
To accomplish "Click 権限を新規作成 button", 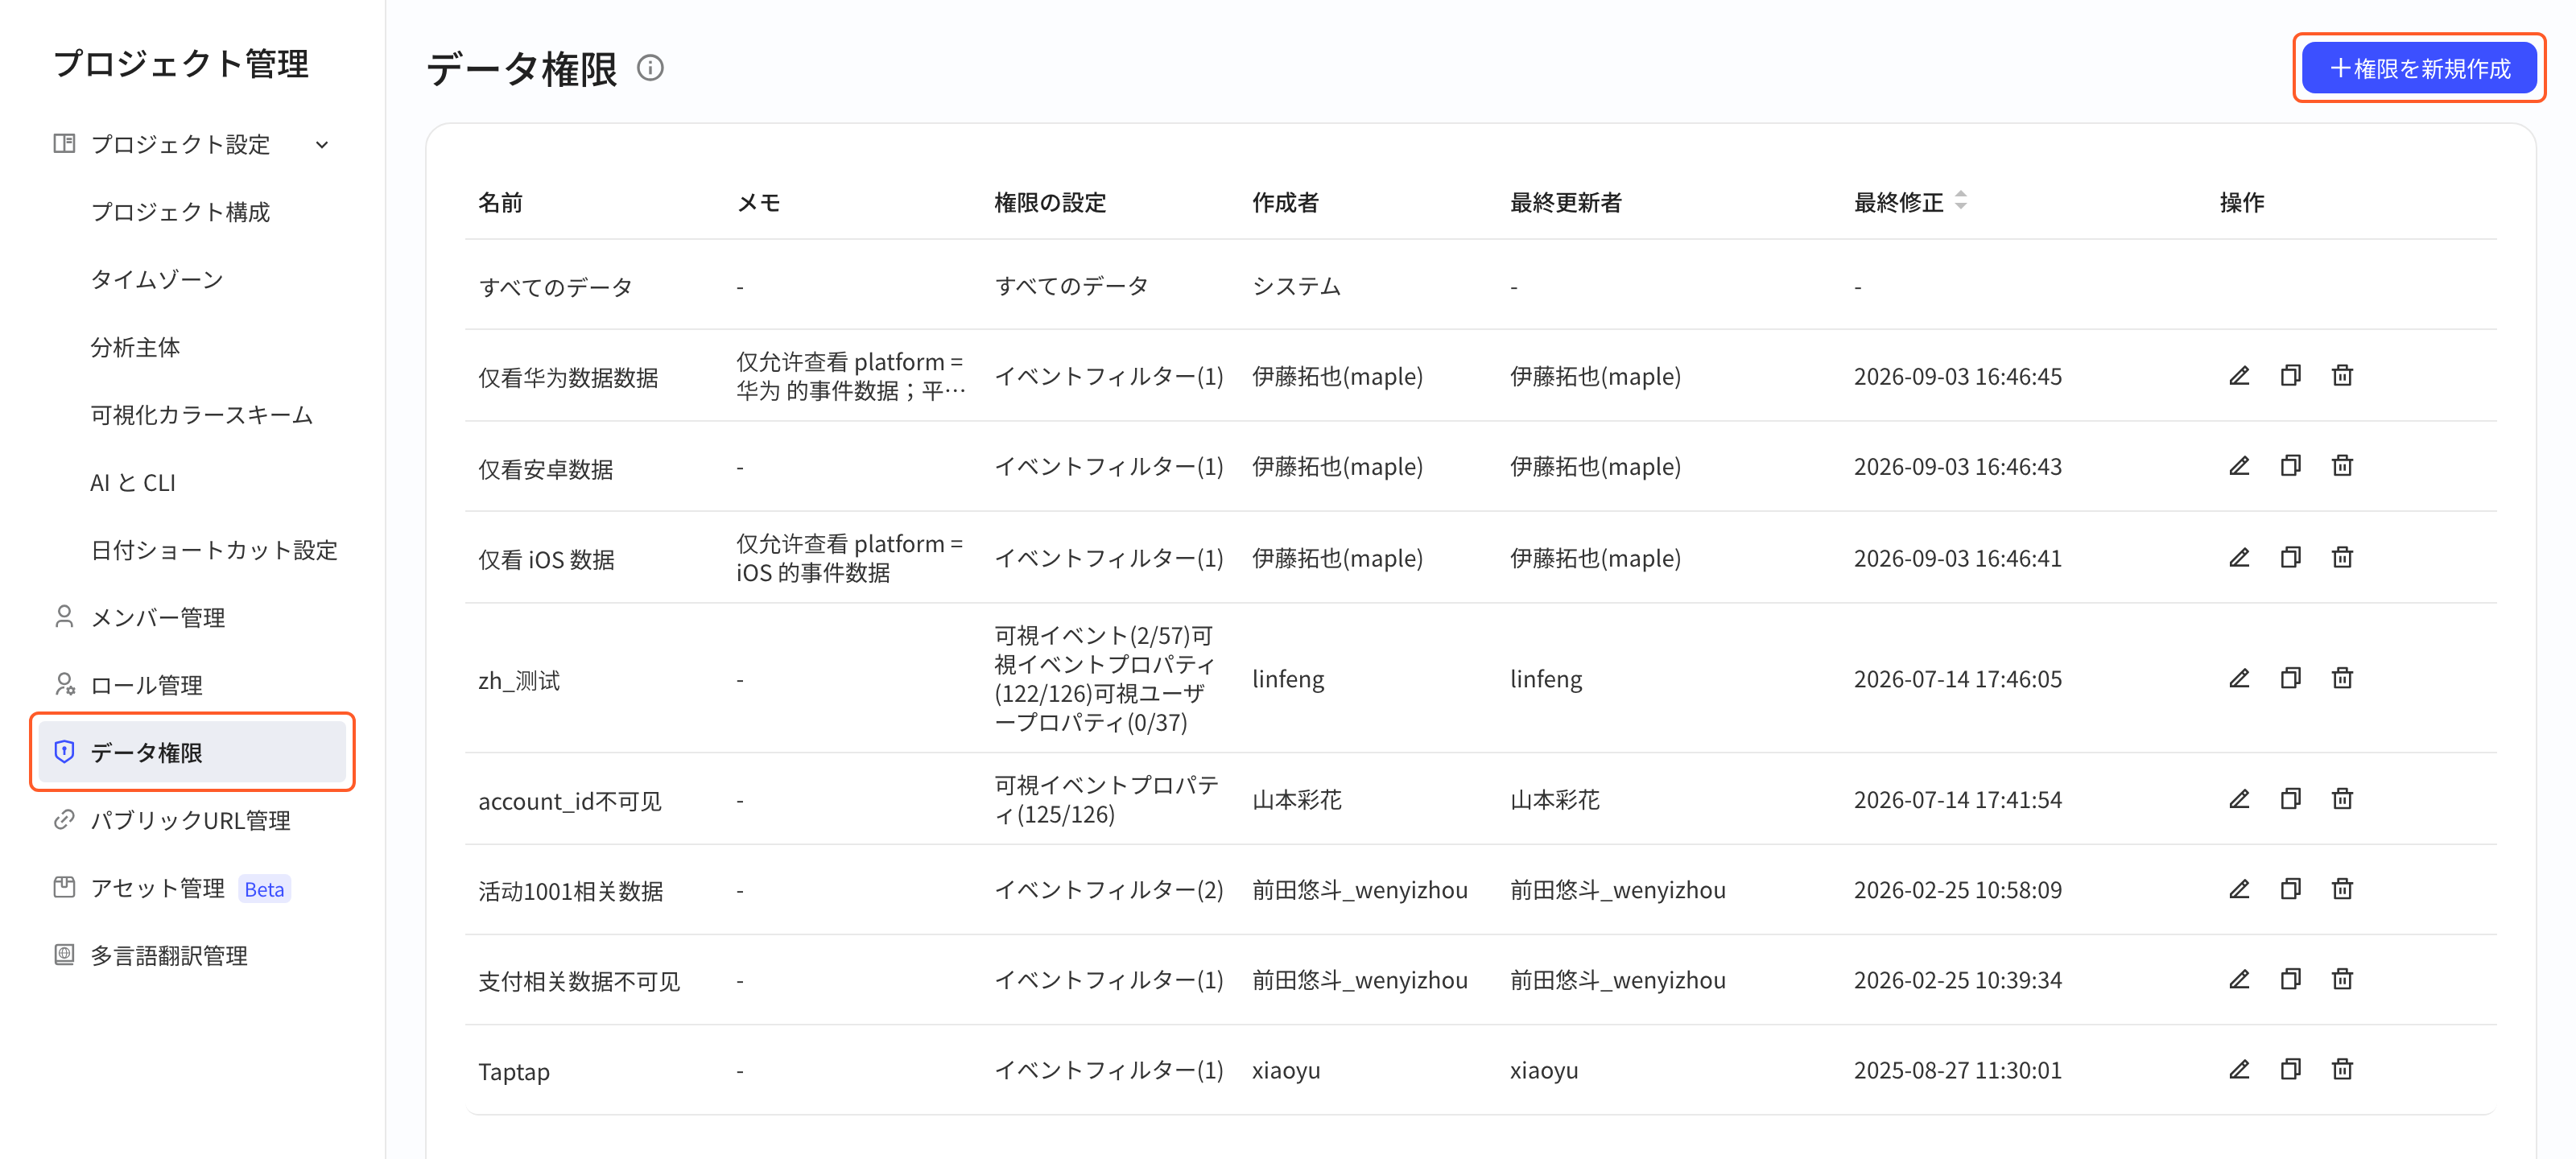I will coord(2419,68).
